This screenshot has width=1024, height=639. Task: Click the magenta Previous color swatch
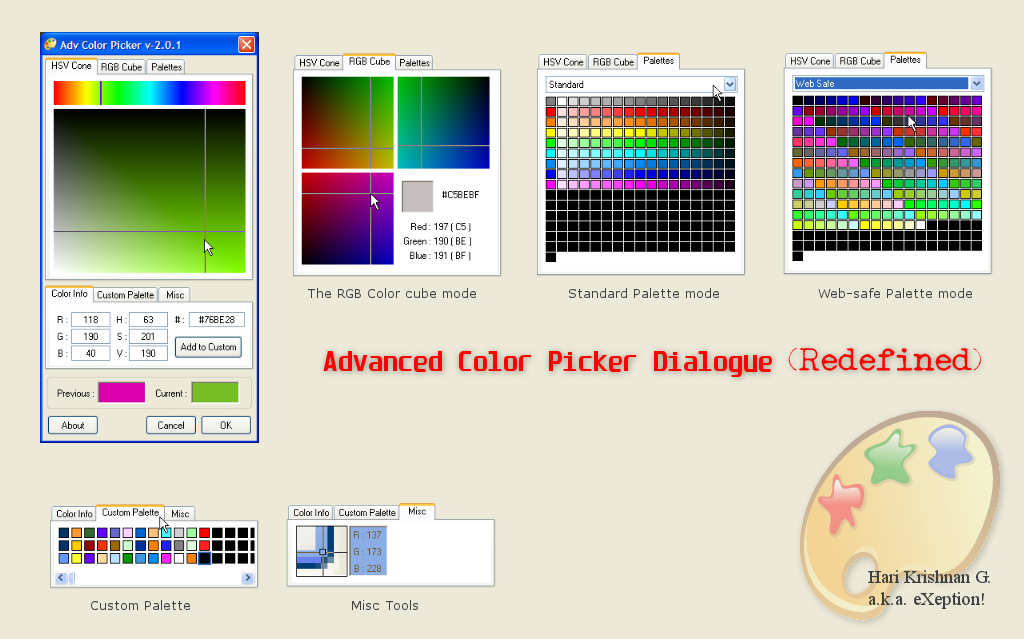121,393
